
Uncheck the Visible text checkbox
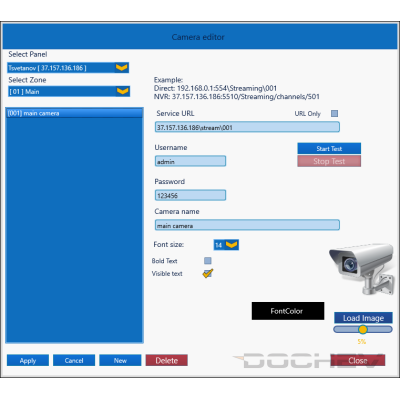pos(208,274)
